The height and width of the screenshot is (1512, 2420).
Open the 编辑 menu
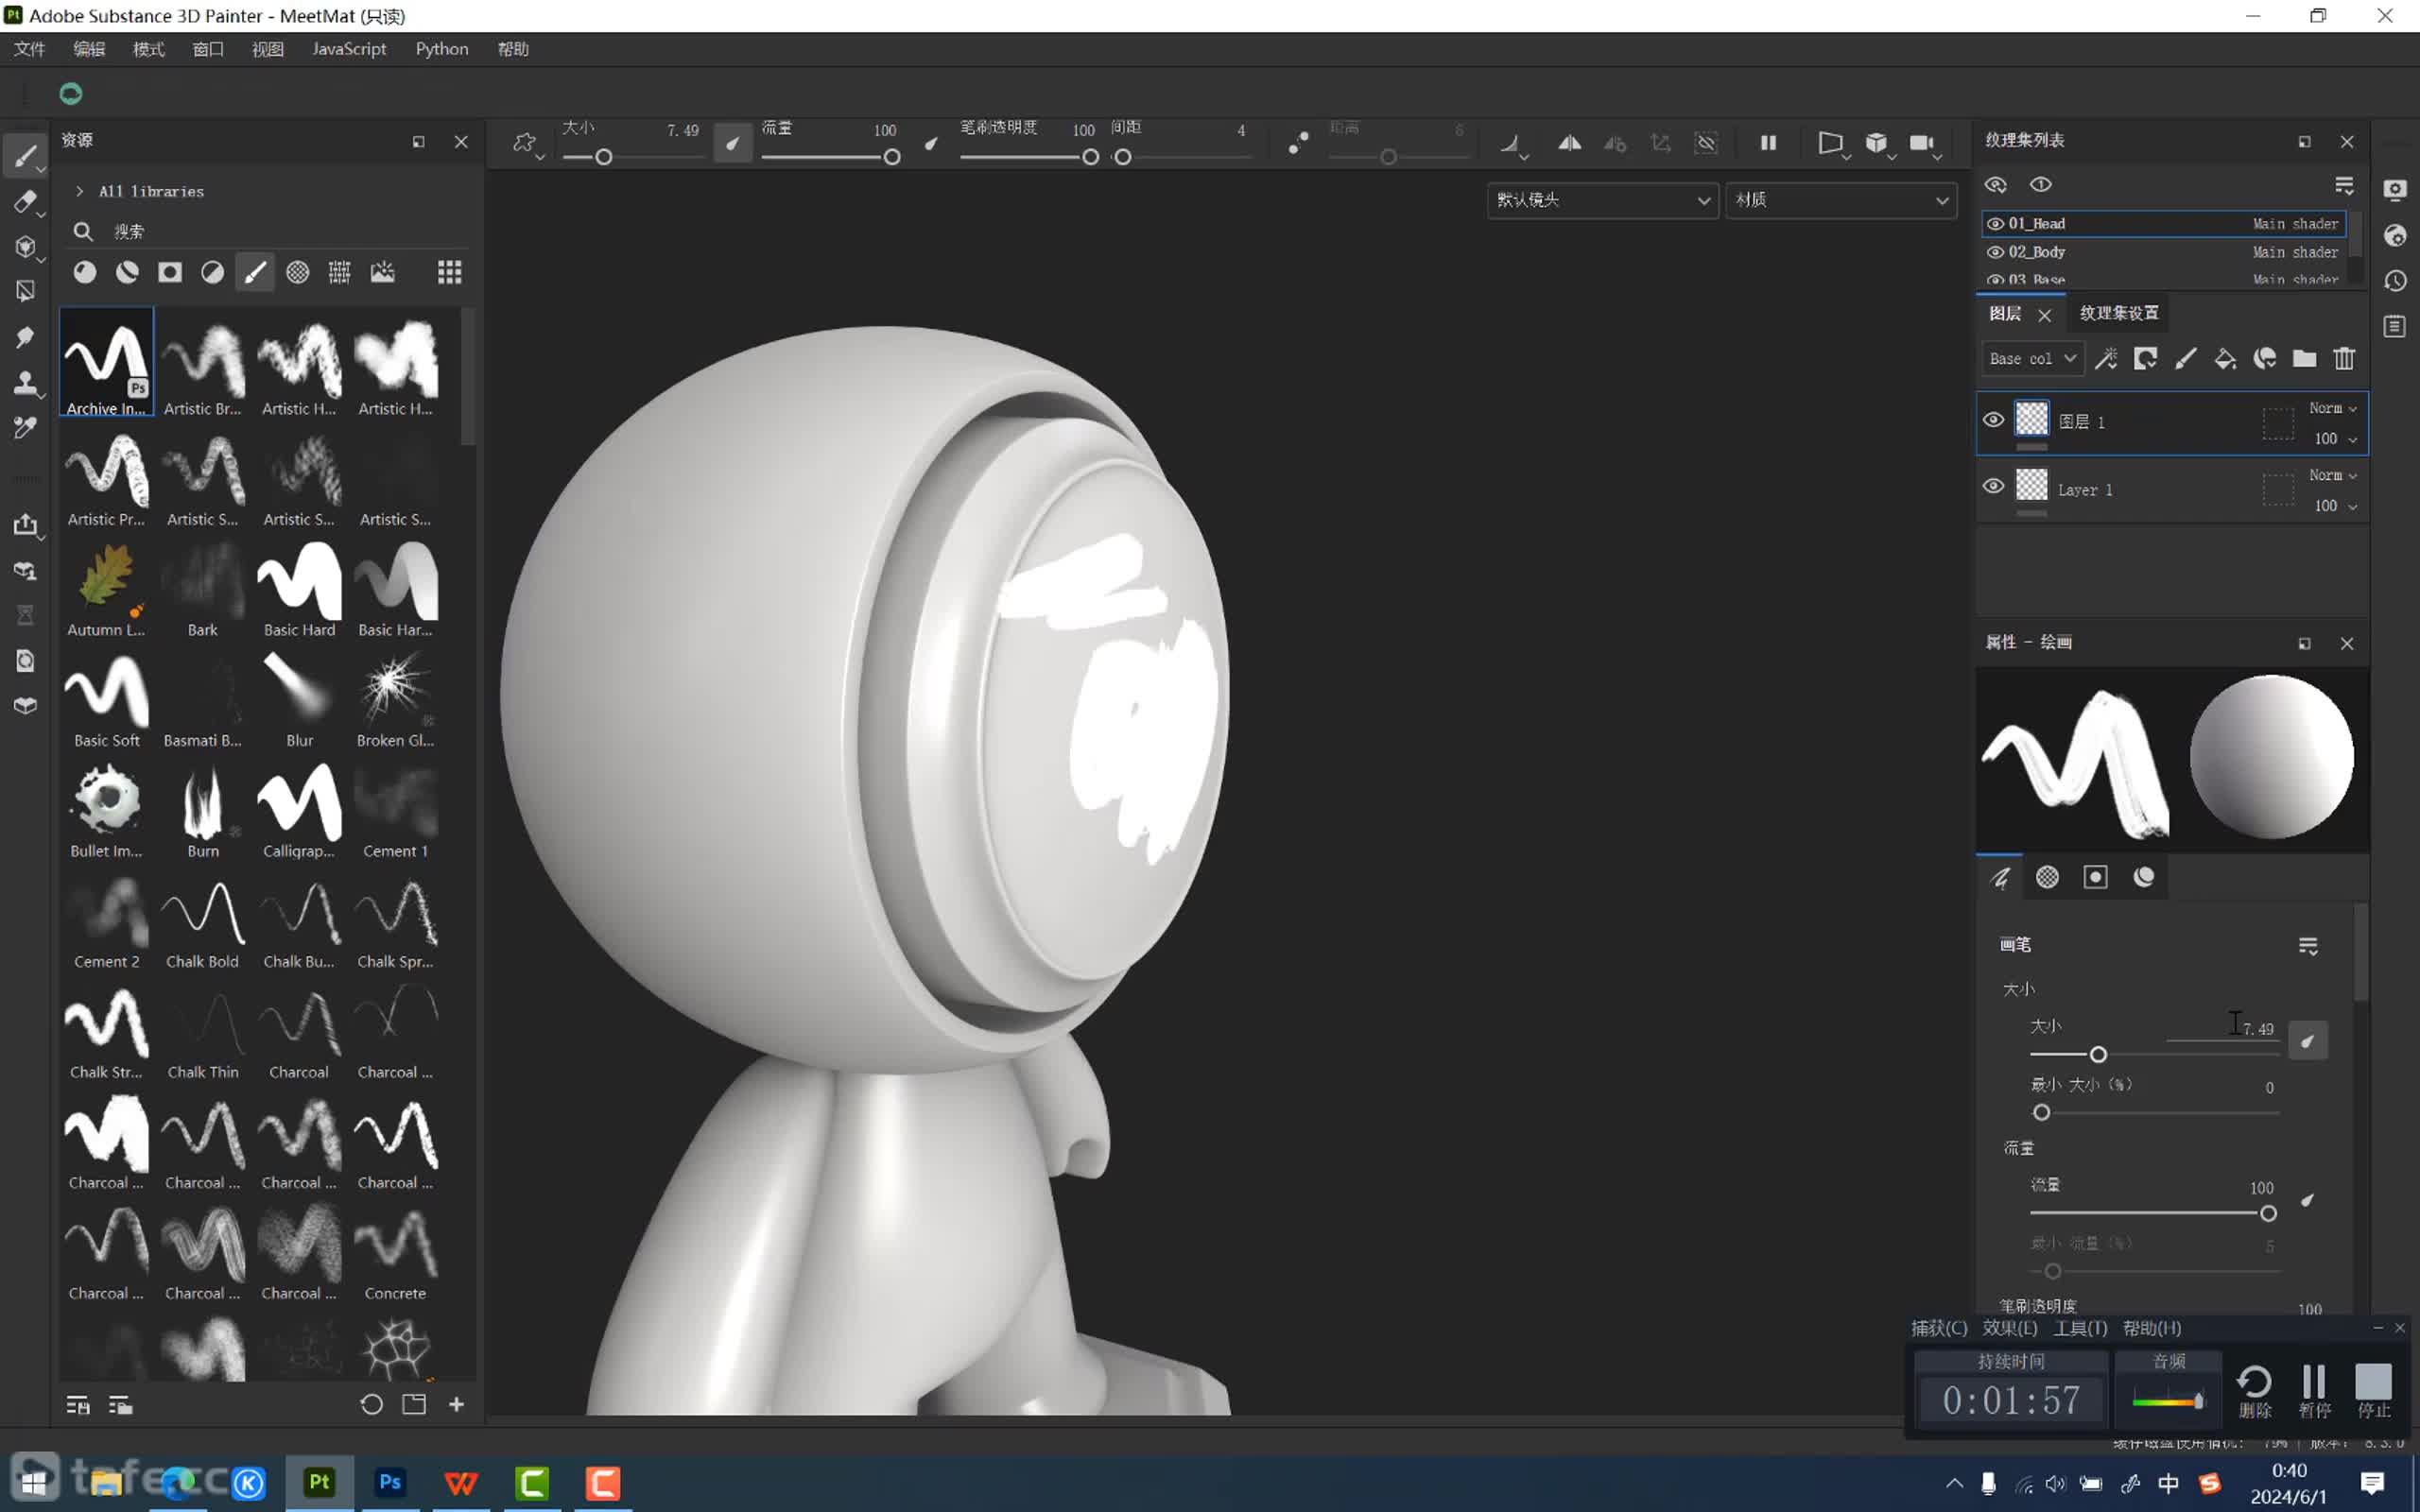[x=89, y=49]
